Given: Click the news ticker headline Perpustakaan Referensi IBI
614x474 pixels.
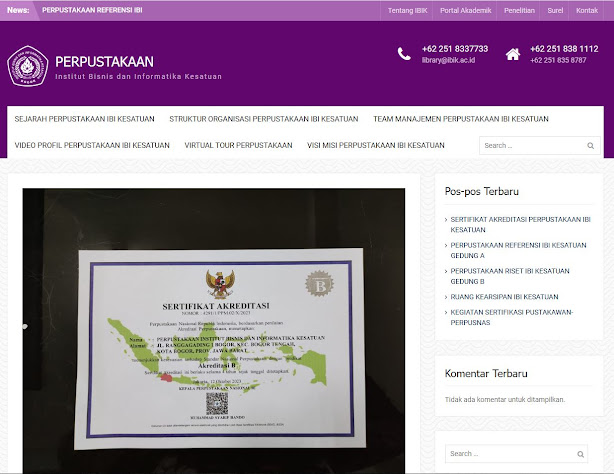Looking at the screenshot, I should (92, 10).
